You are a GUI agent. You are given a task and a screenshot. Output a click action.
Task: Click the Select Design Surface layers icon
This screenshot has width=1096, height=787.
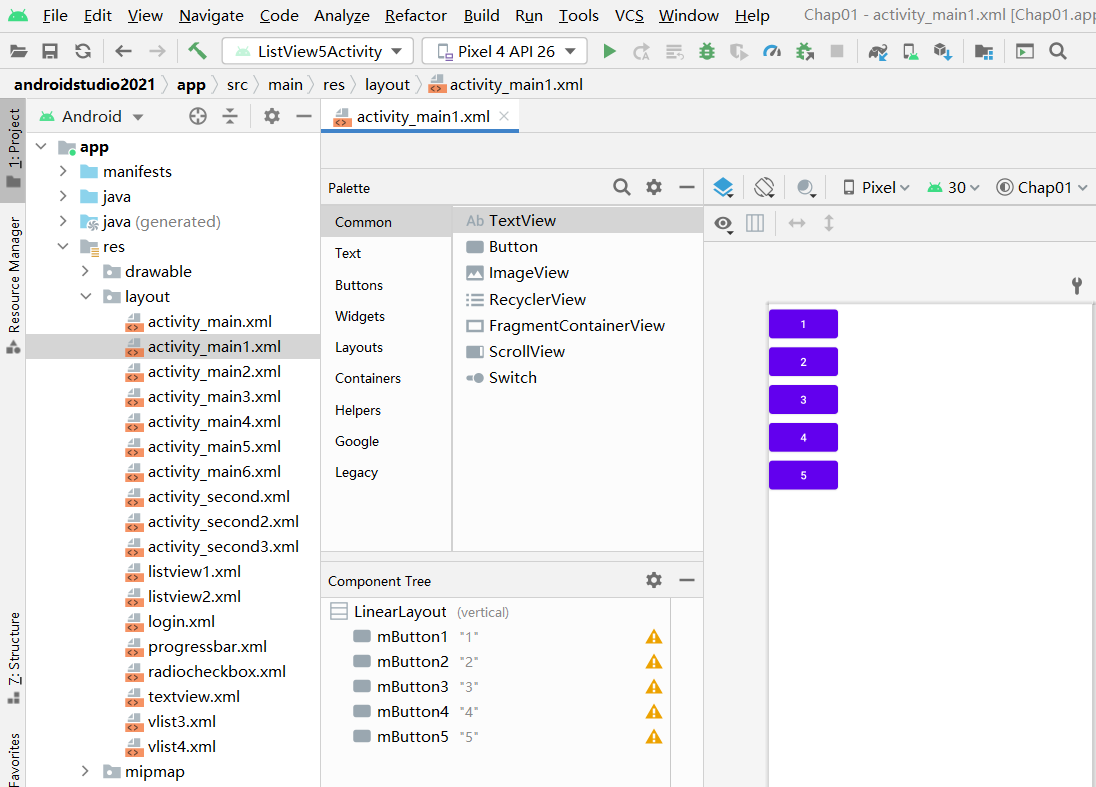click(724, 187)
